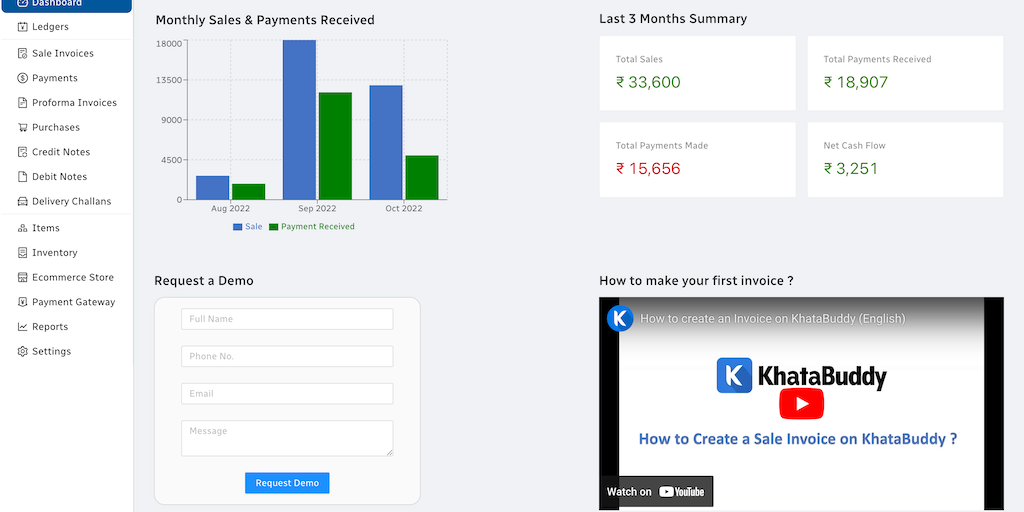Select the Message text area
Image resolution: width=1024 pixels, height=512 pixels.
click(x=287, y=438)
